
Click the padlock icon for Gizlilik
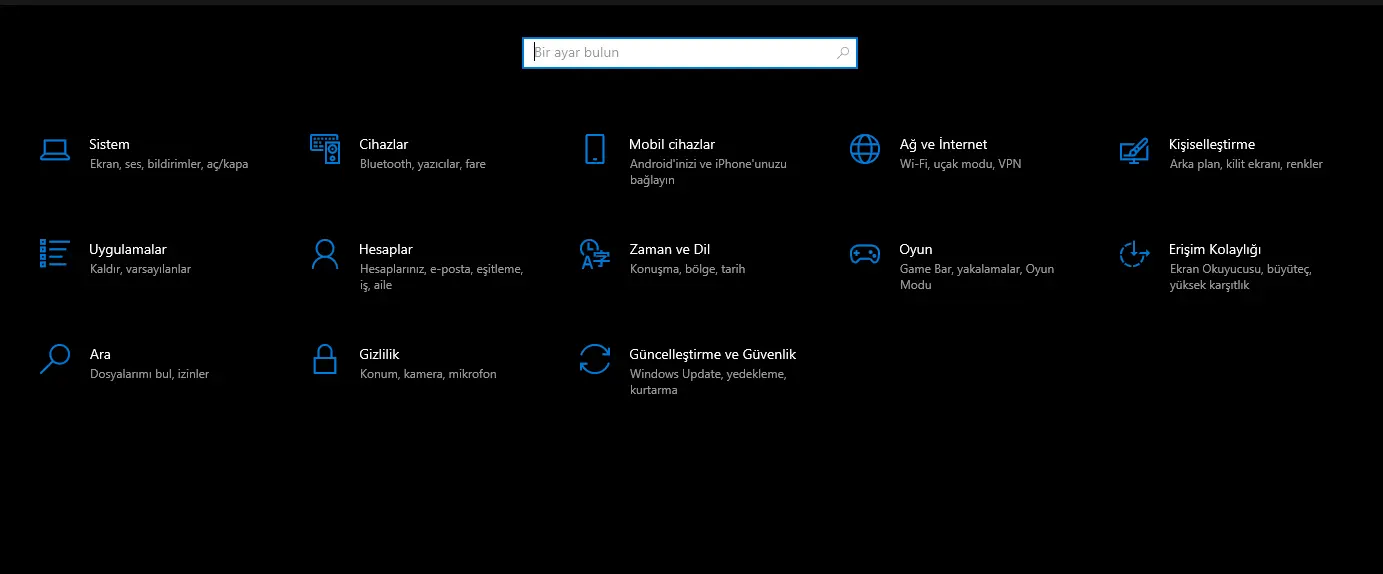click(x=324, y=359)
